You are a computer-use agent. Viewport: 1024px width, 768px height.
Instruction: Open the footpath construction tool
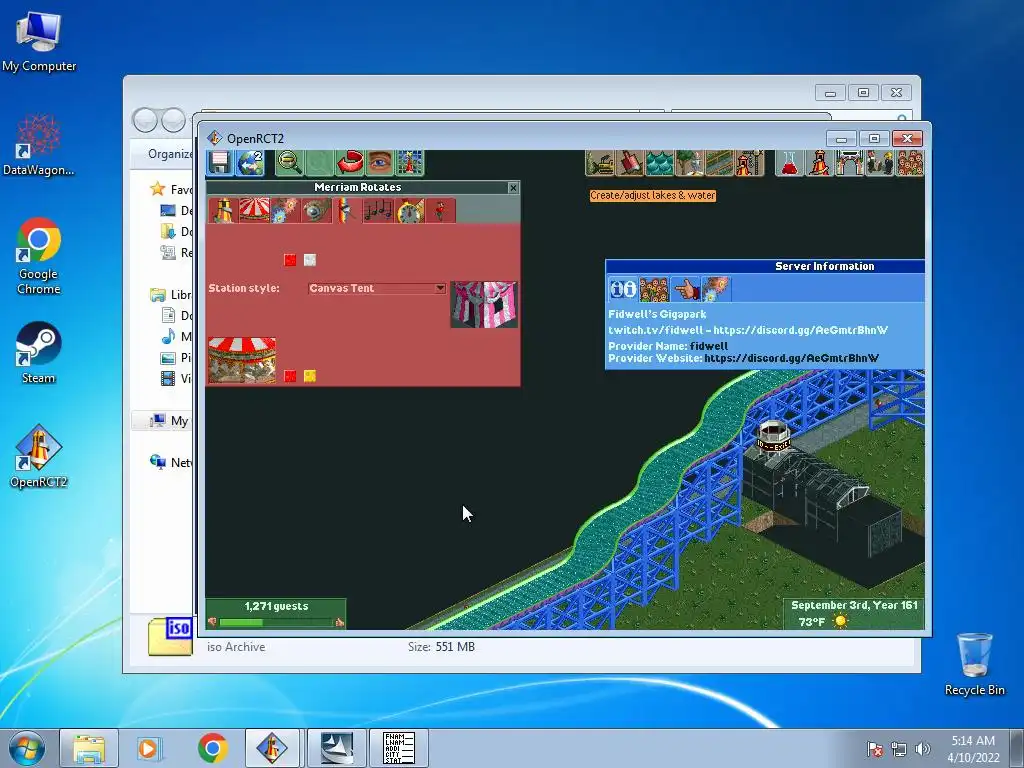pyautogui.click(x=720, y=163)
